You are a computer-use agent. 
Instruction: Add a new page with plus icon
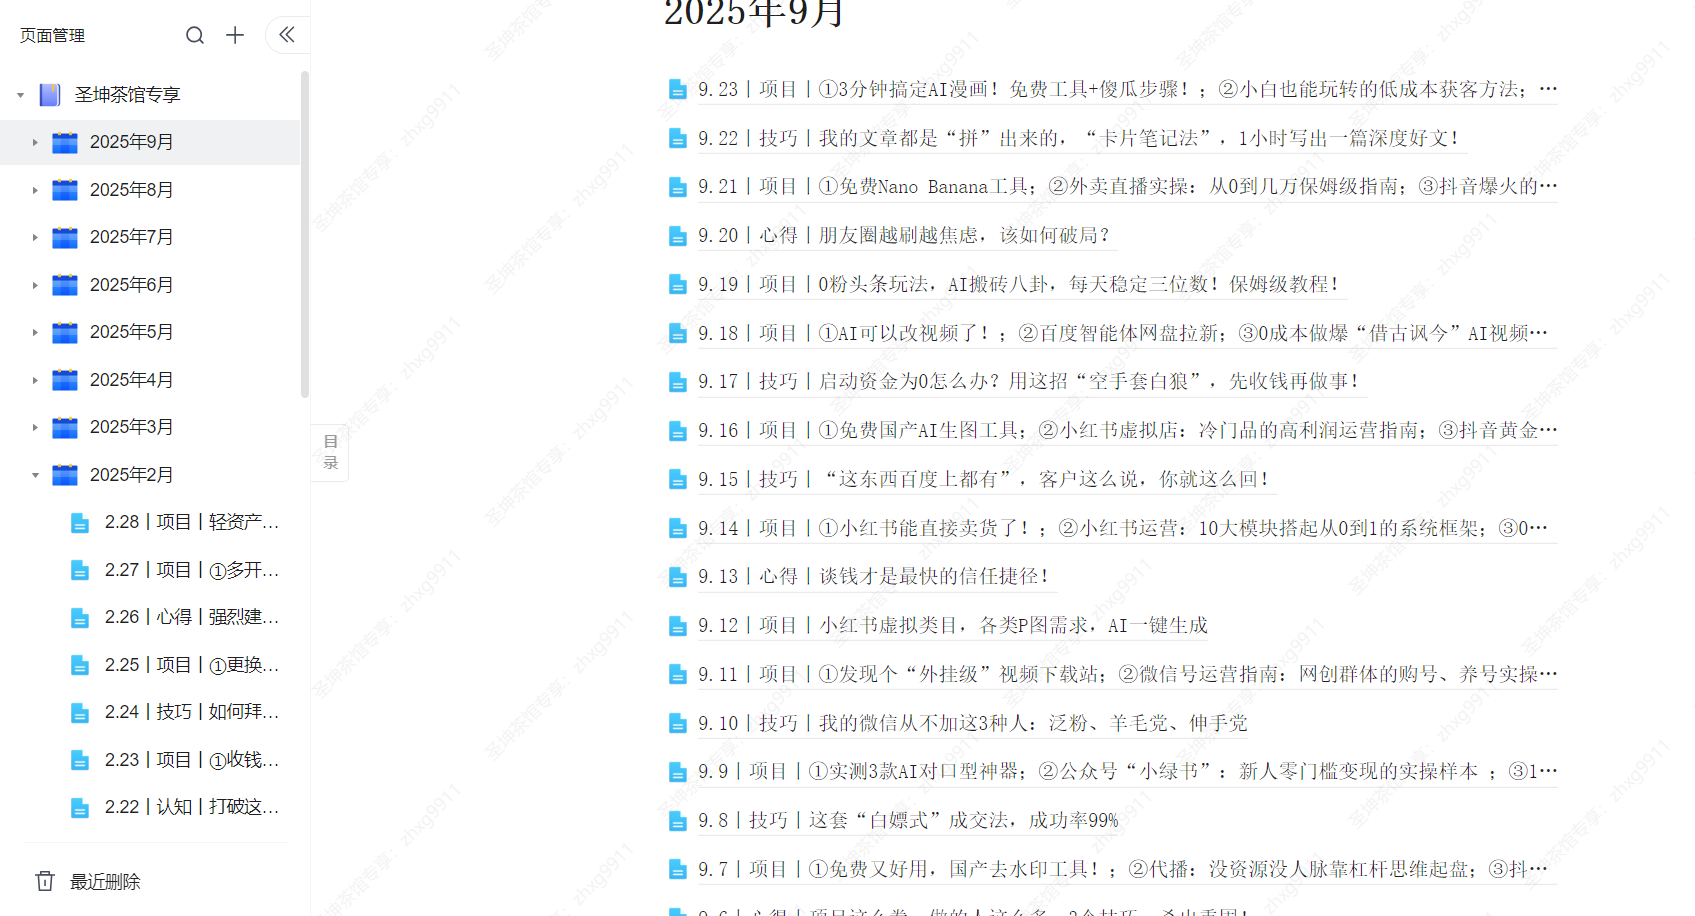(x=235, y=35)
